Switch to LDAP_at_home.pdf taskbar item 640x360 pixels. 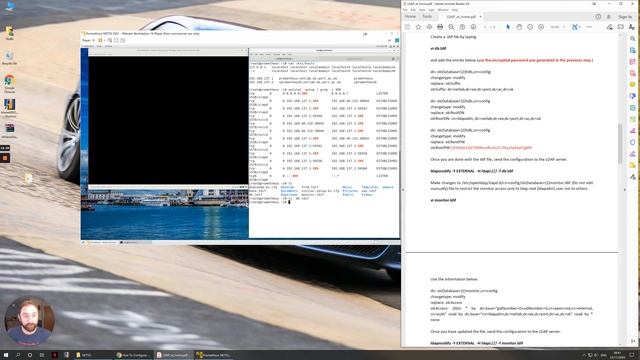click(174, 355)
